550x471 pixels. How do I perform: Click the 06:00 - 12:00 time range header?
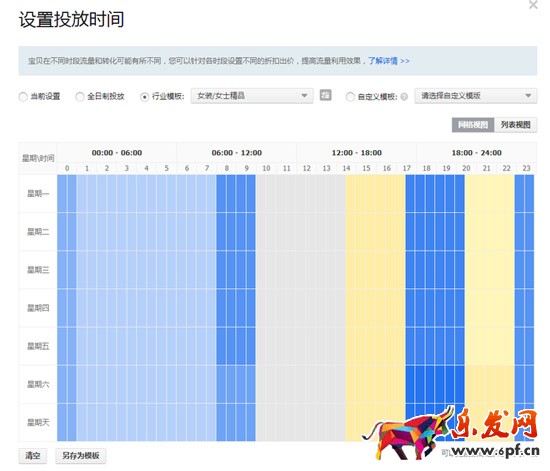point(237,153)
